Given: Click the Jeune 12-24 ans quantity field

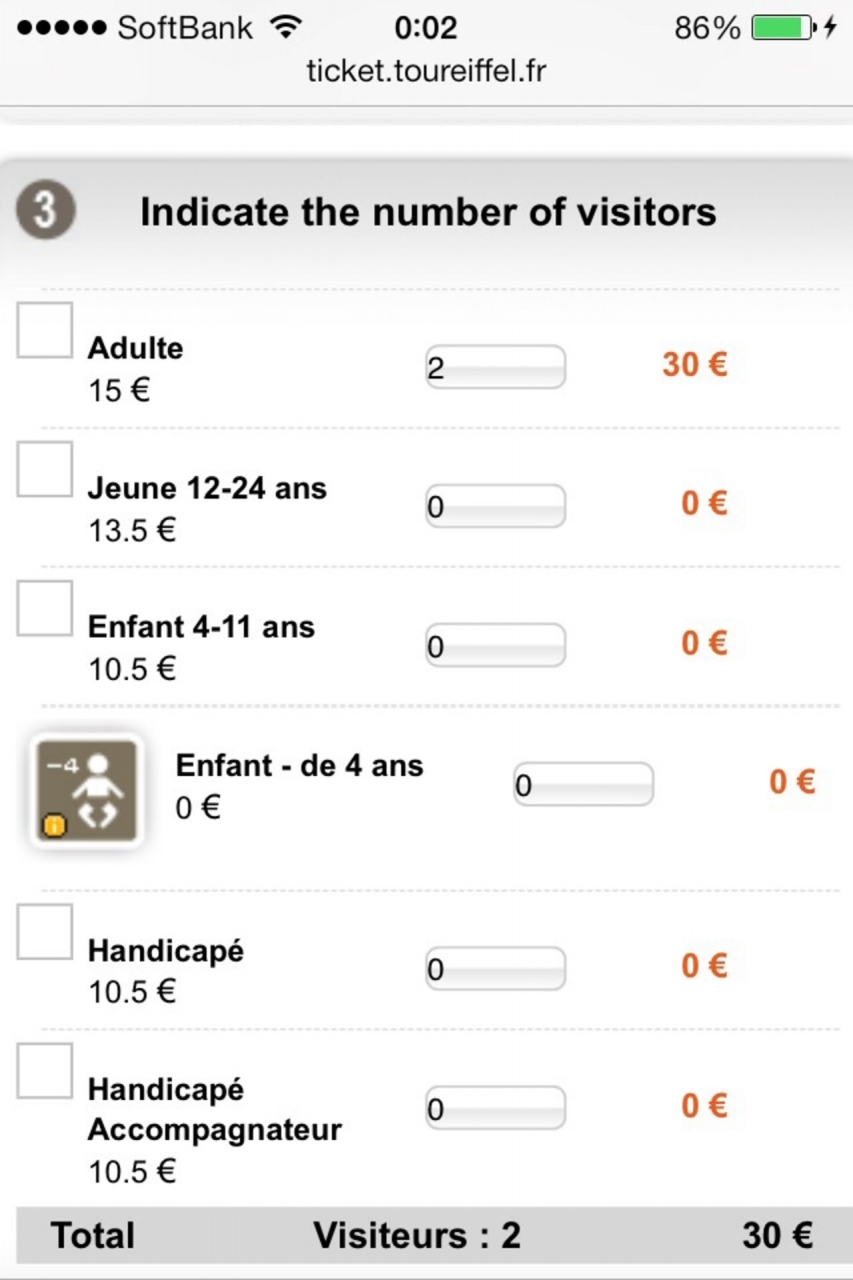Looking at the screenshot, I should [495, 507].
